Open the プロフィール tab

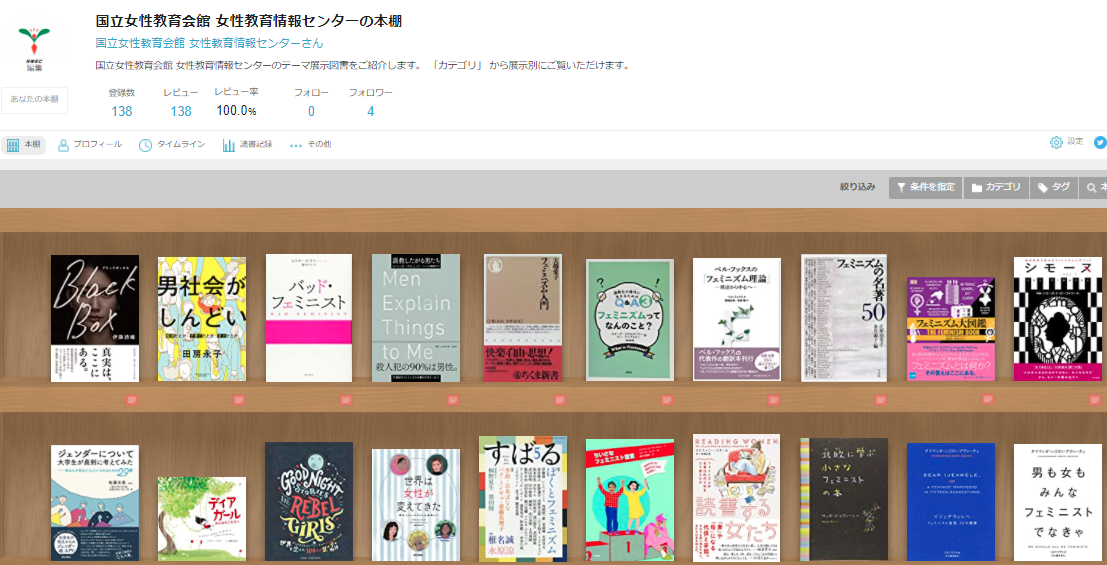[89, 145]
